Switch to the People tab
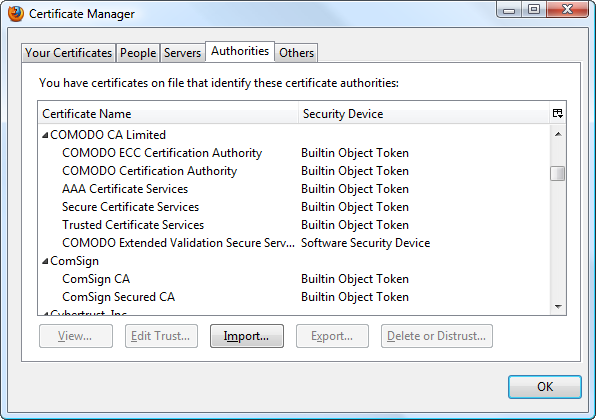The width and height of the screenshot is (596, 420). coord(138,53)
